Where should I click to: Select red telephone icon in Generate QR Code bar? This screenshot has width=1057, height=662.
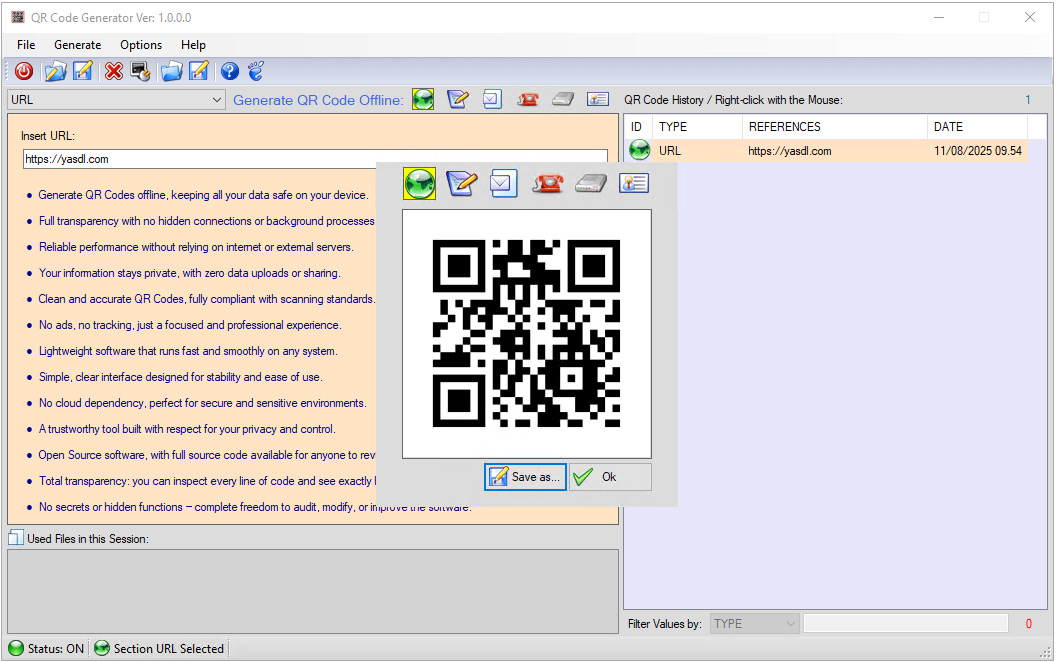click(527, 100)
